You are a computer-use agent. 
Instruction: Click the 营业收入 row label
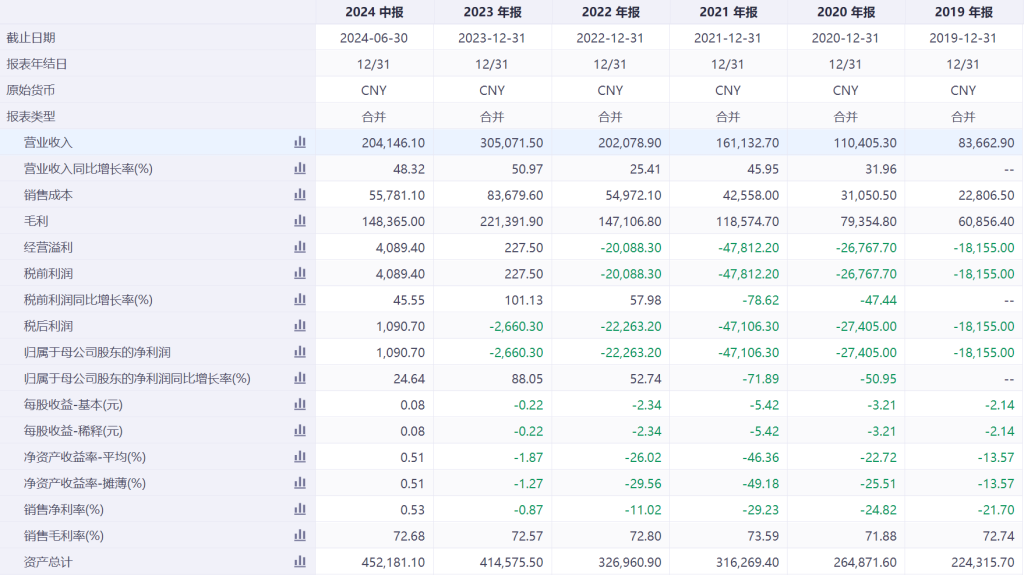pyautogui.click(x=48, y=143)
